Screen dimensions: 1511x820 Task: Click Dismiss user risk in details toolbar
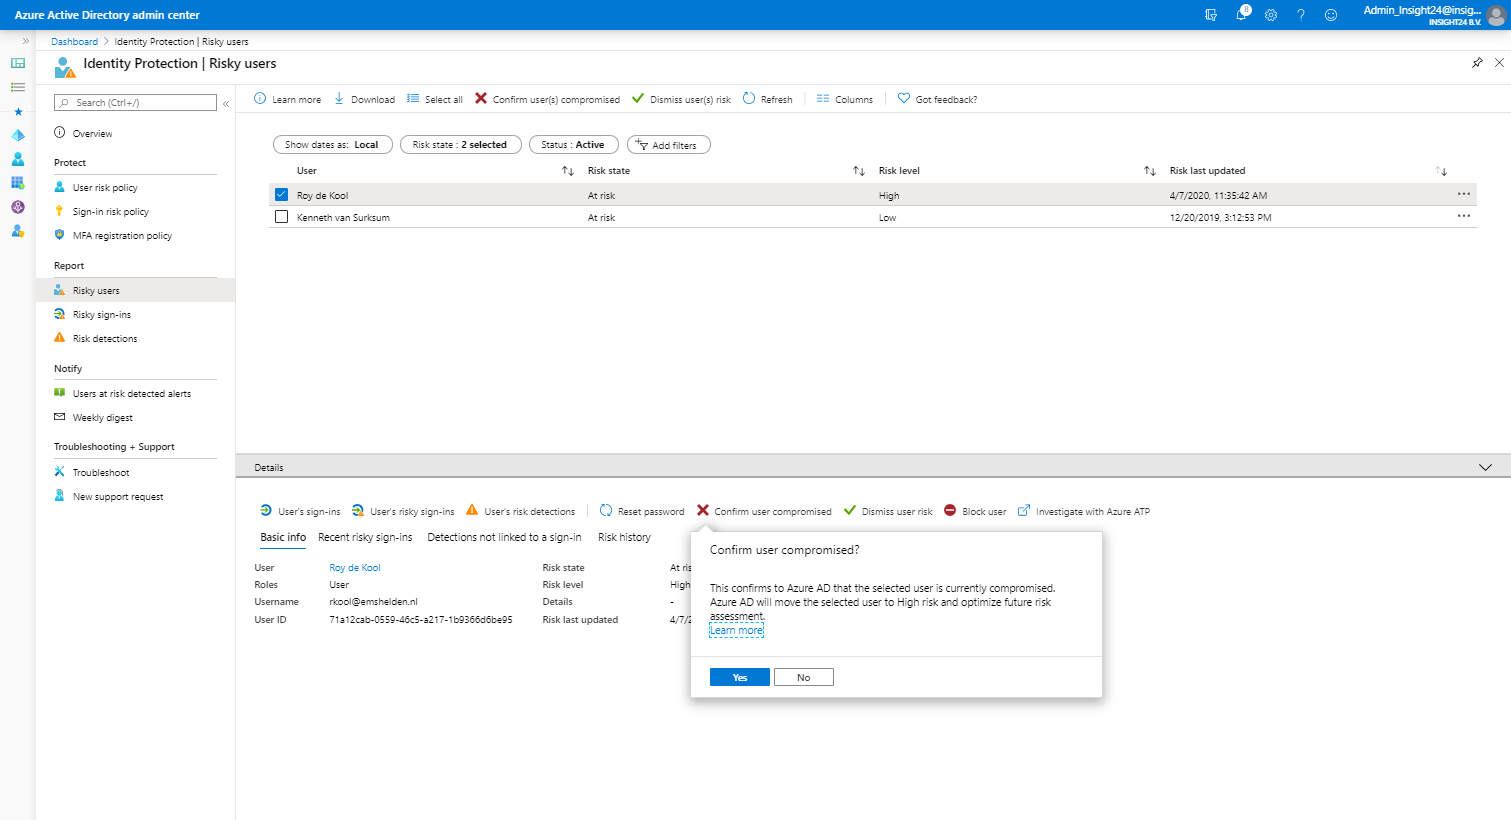click(888, 511)
